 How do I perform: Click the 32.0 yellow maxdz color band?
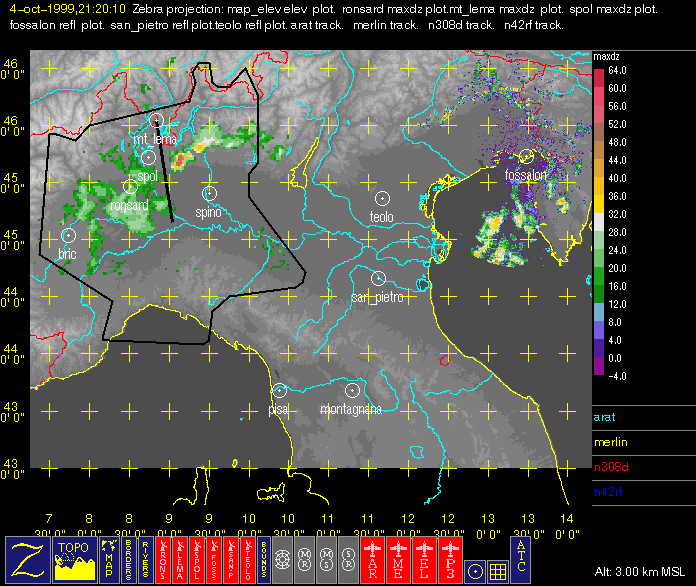[599, 205]
